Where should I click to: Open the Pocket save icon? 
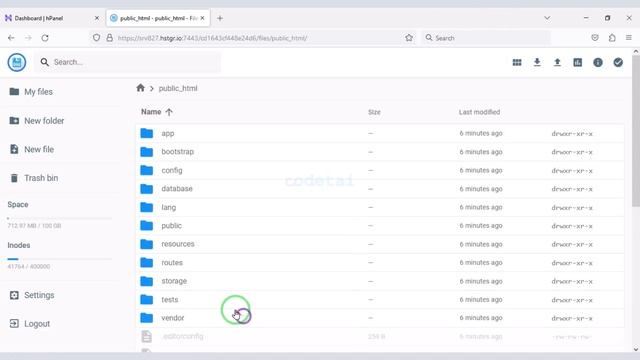(x=595, y=38)
